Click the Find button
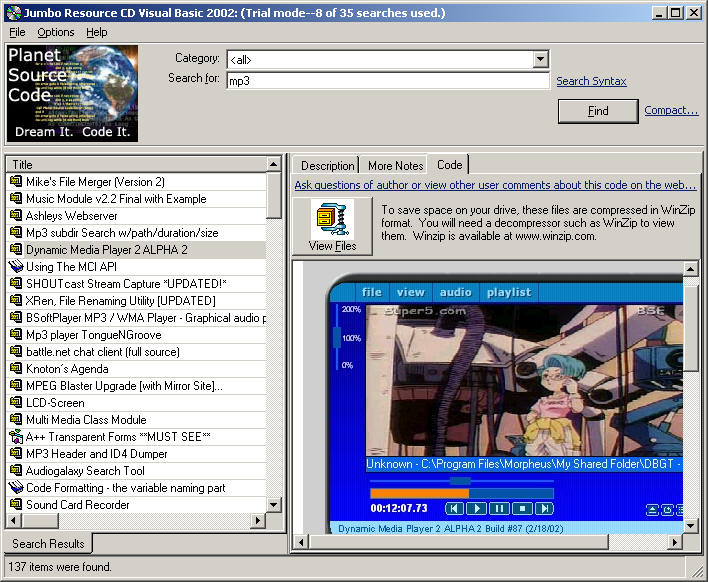The width and height of the screenshot is (708, 582). point(598,111)
